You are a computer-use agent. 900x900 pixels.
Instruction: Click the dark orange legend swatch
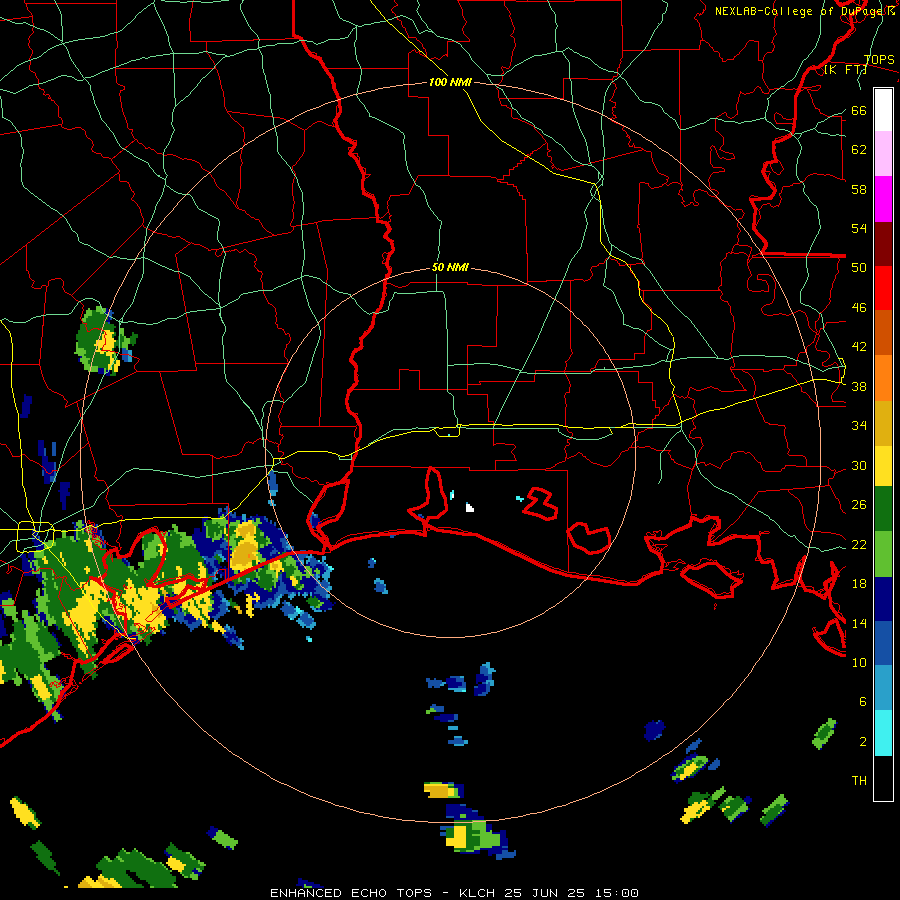(x=883, y=332)
